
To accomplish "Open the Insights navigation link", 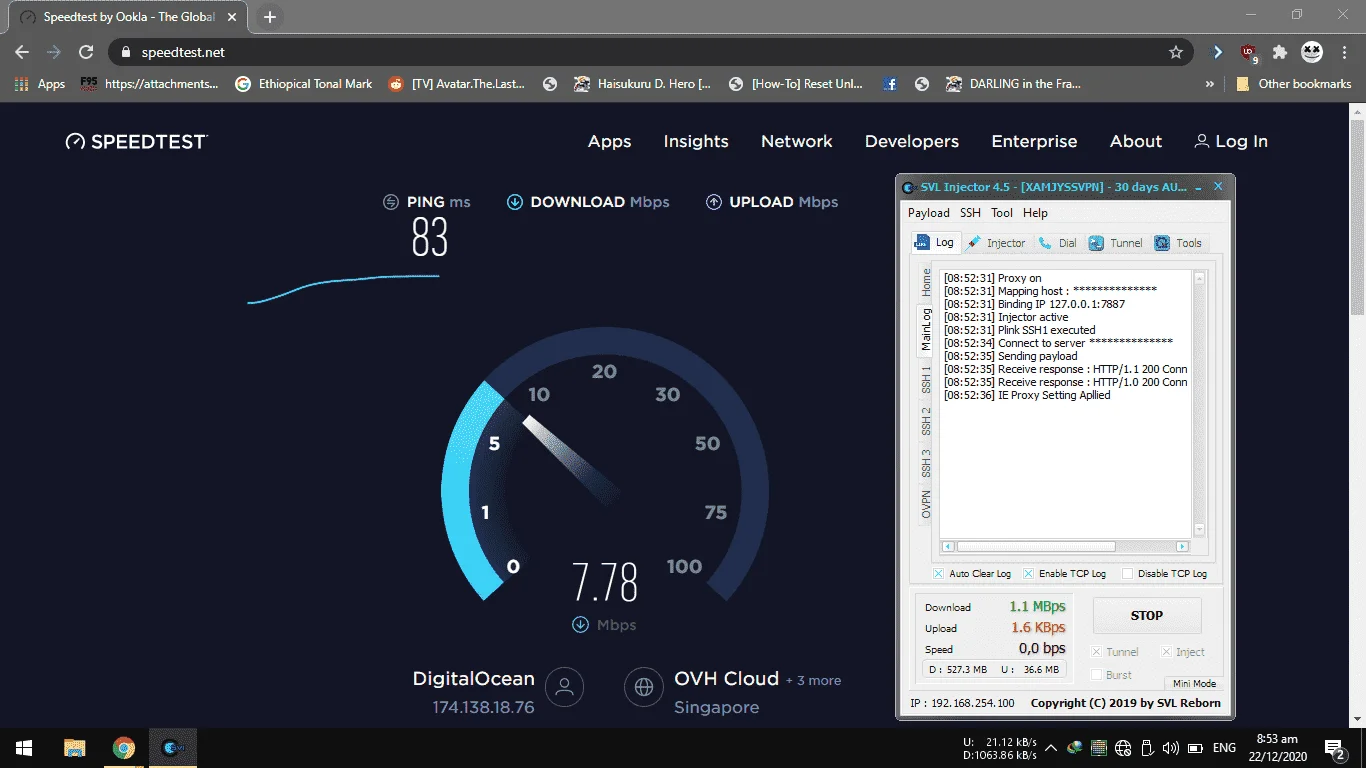I will [x=696, y=142].
